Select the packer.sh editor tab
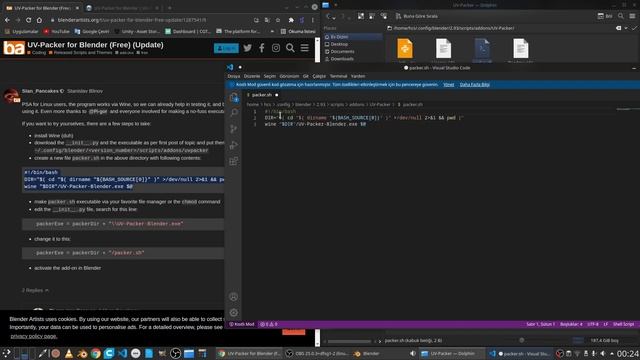The height and width of the screenshot is (360, 640). (x=262, y=95)
